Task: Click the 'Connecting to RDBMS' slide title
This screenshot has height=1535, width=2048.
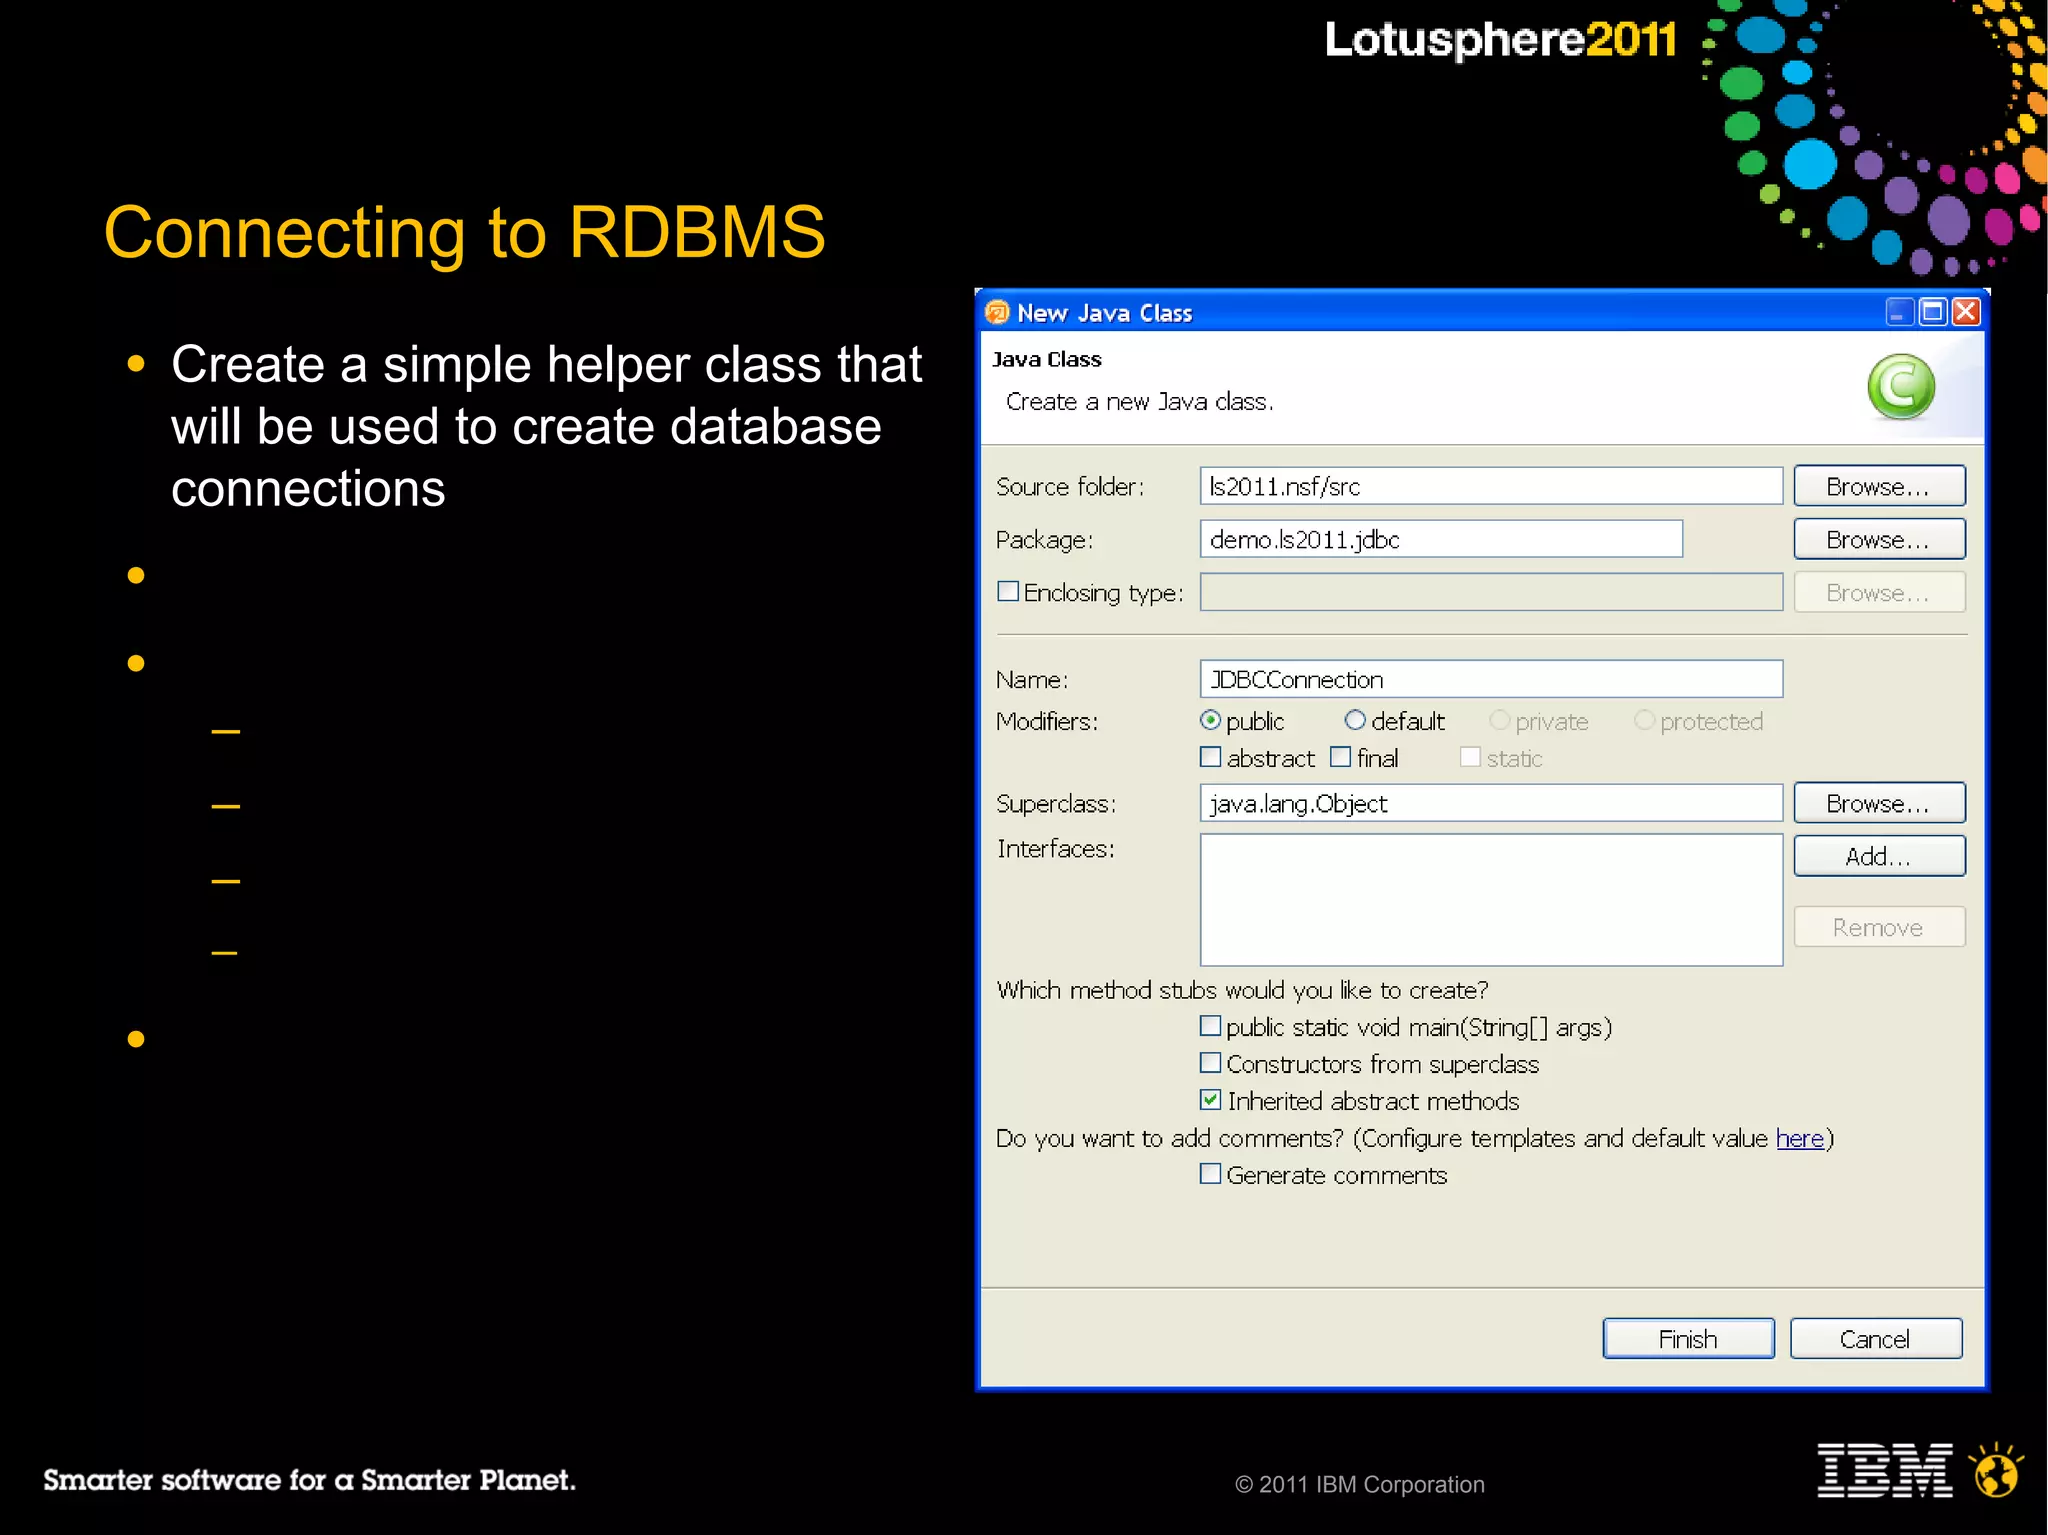Action: pos(465,233)
